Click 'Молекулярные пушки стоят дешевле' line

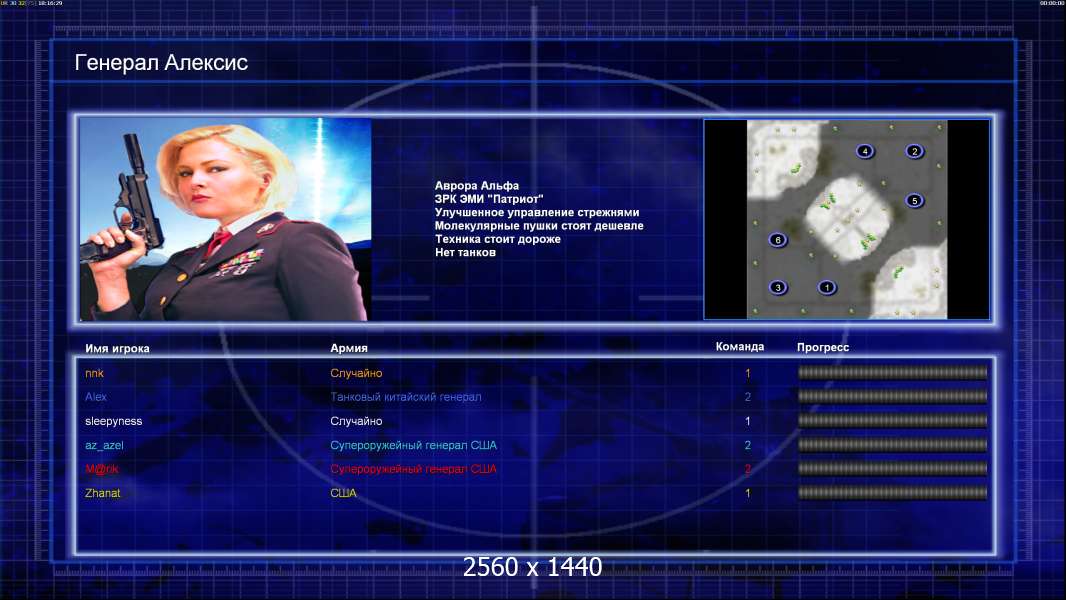tap(538, 226)
